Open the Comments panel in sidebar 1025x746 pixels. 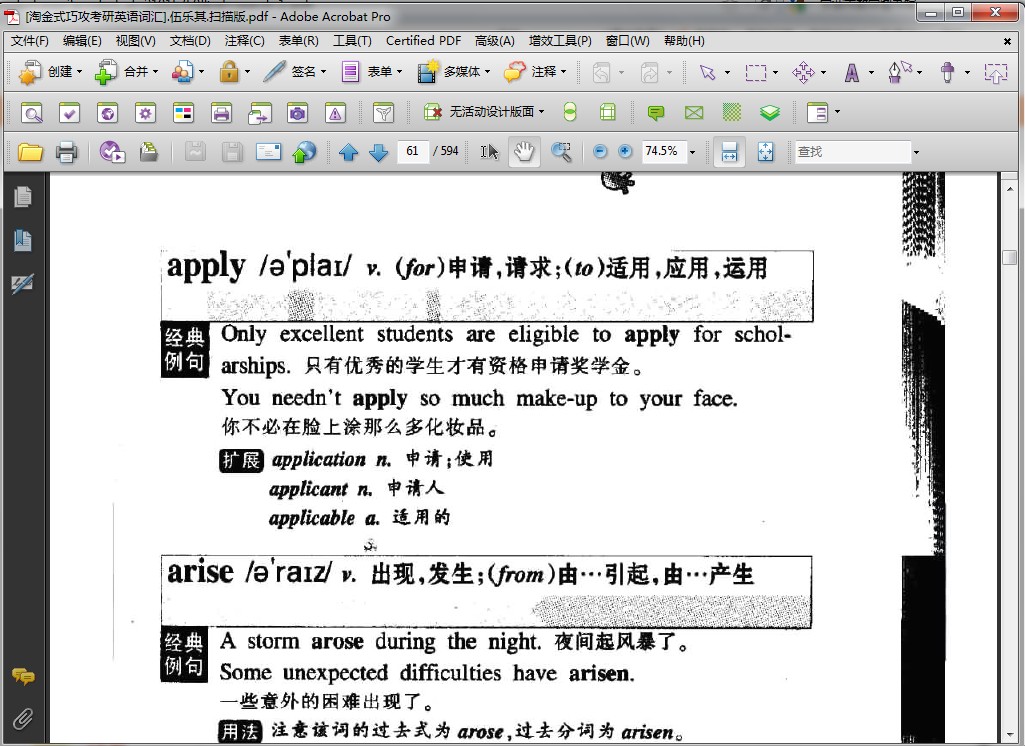click(x=23, y=676)
